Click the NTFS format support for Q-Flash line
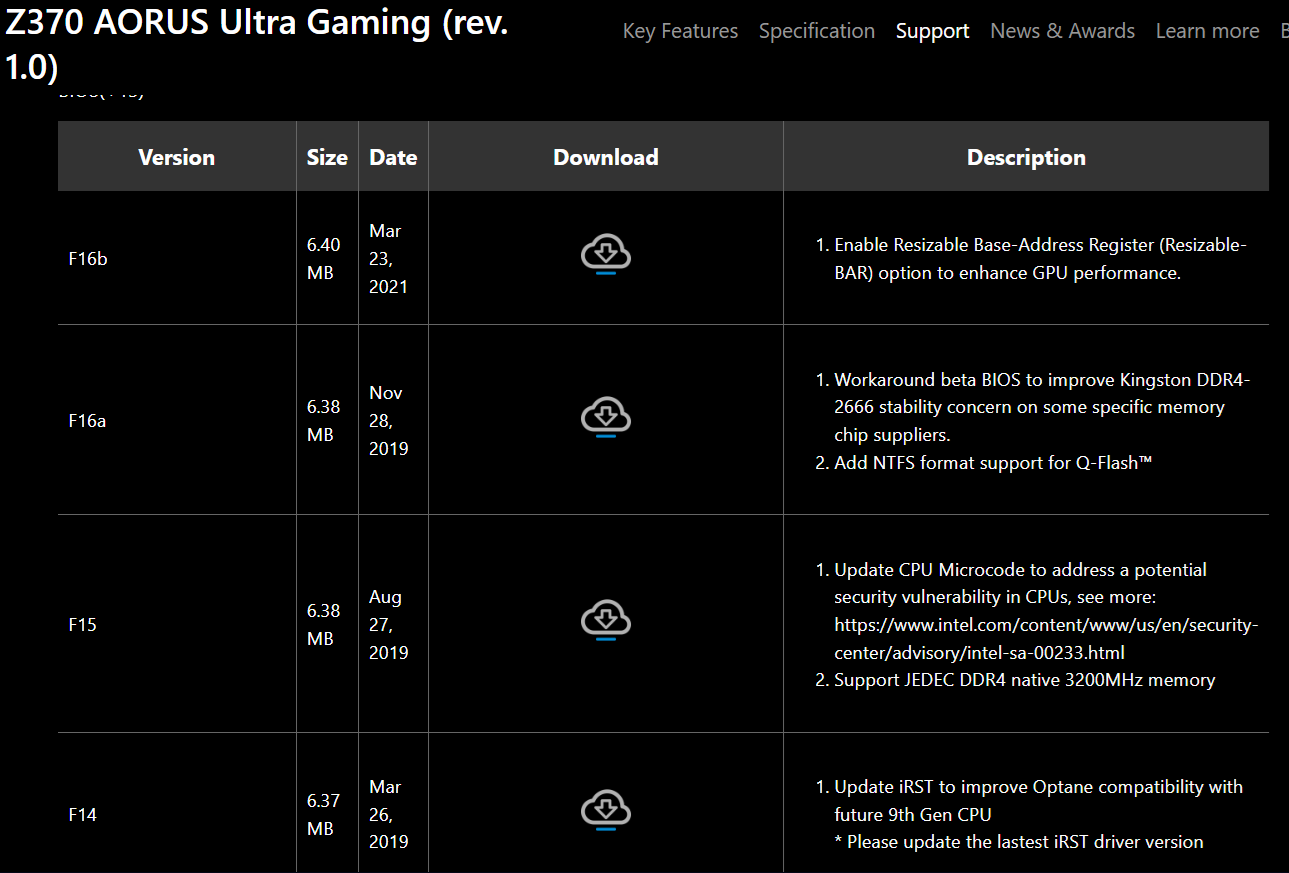This screenshot has width=1289, height=873. click(993, 463)
